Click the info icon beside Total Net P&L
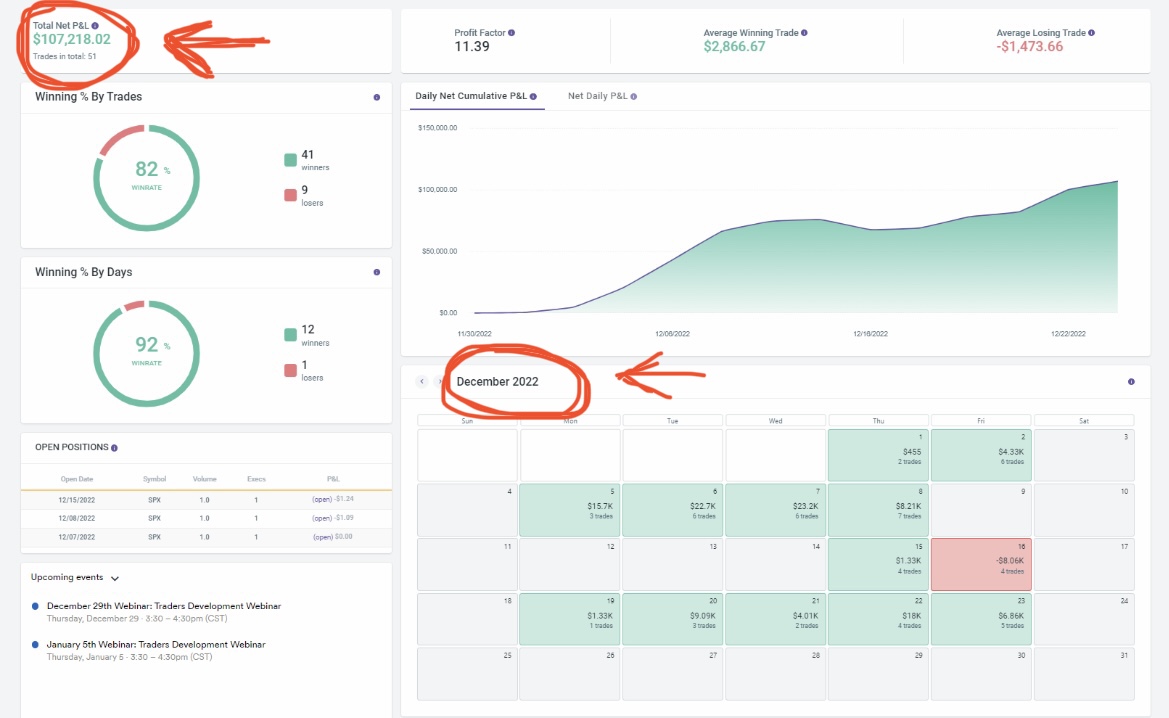 [x=95, y=24]
